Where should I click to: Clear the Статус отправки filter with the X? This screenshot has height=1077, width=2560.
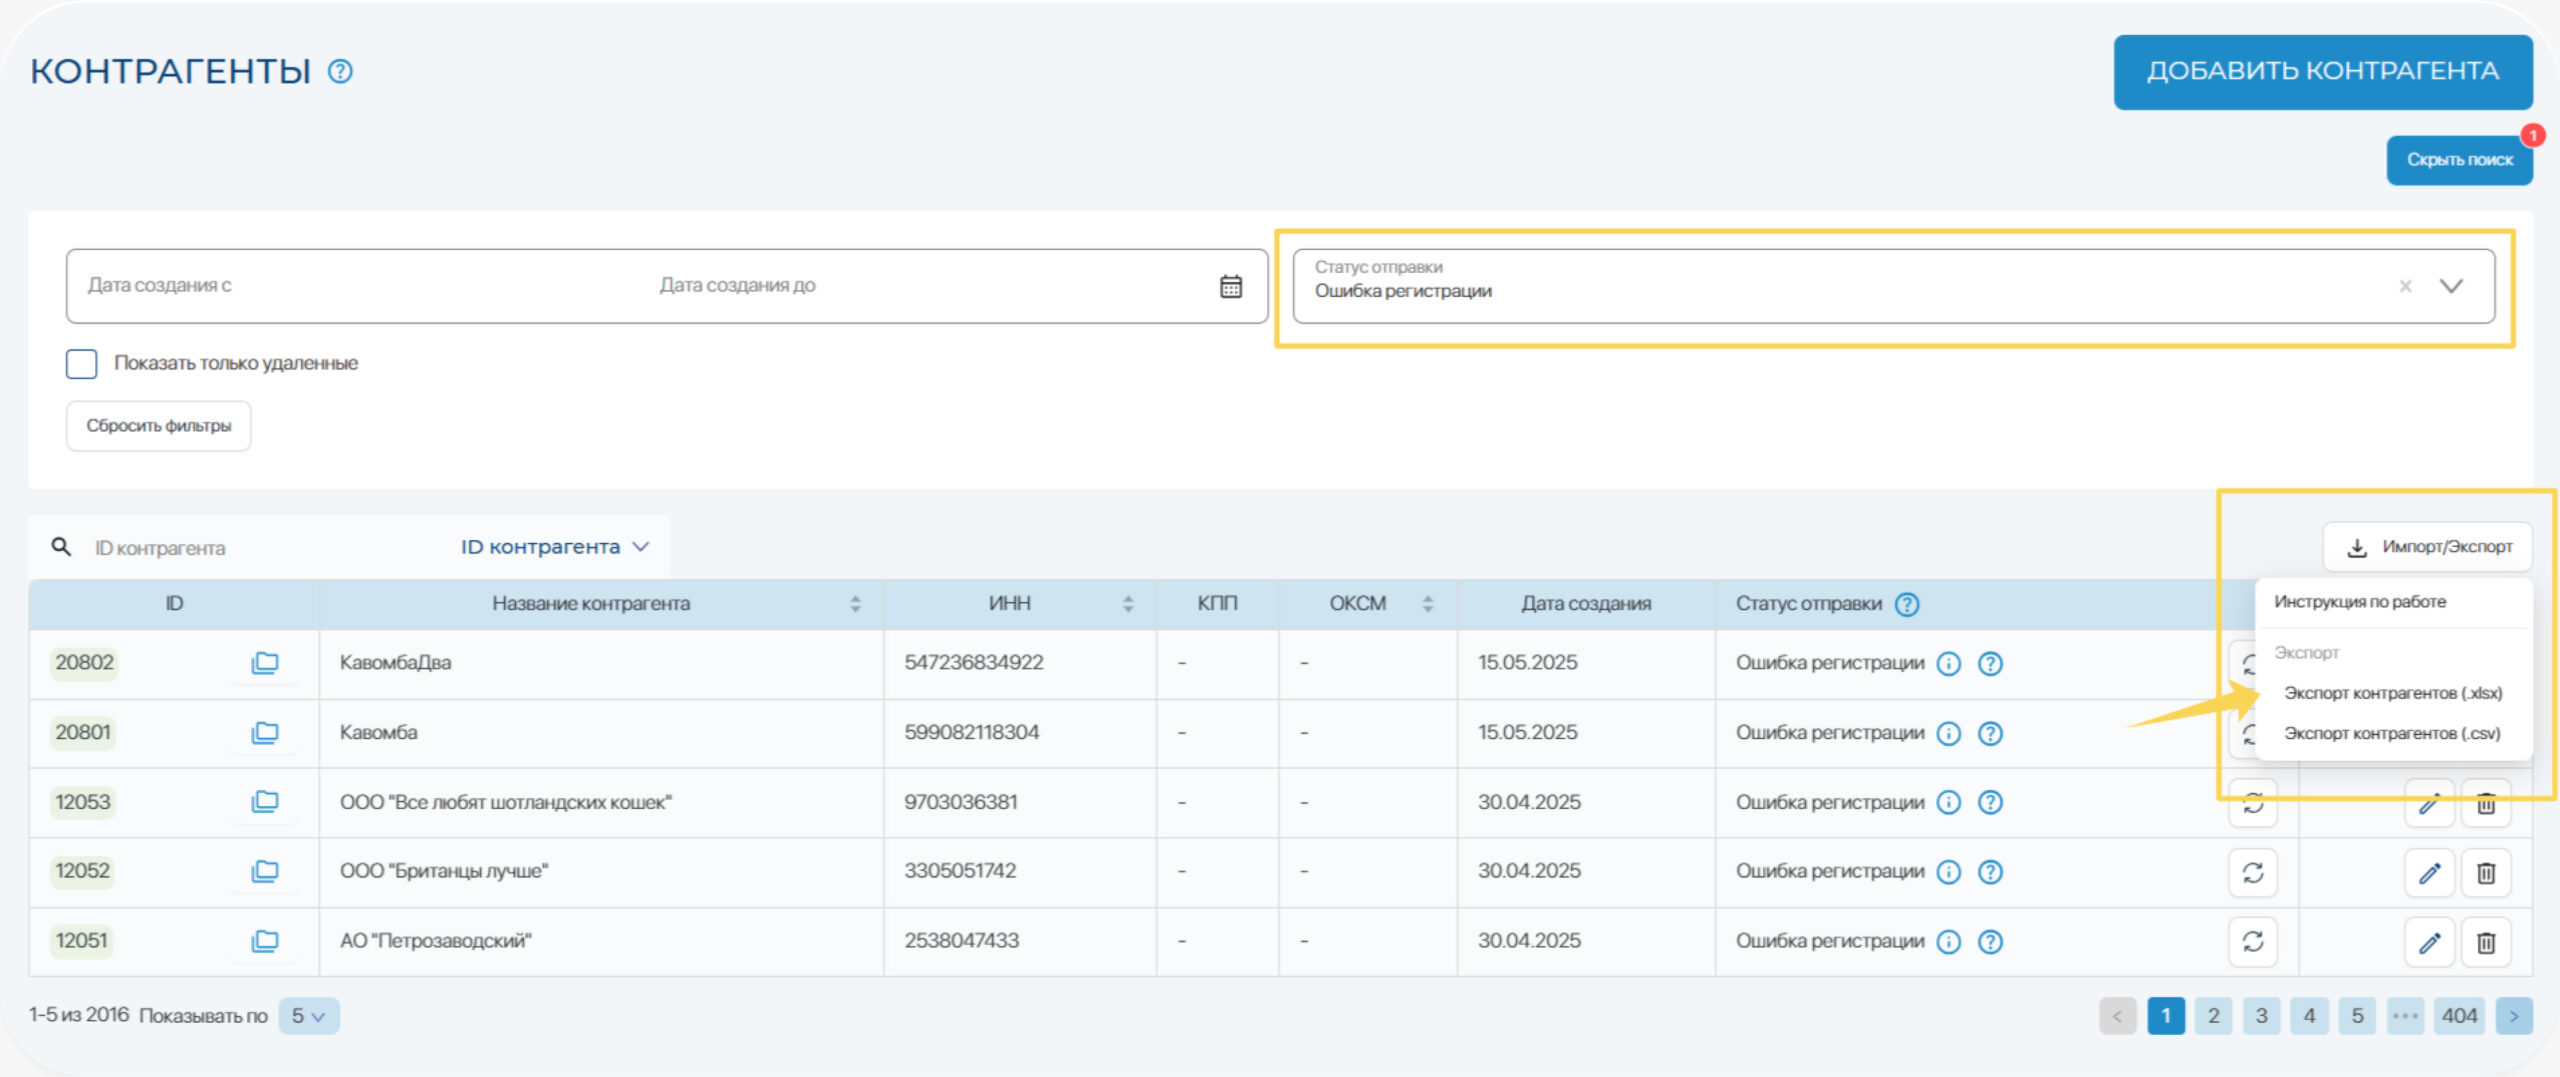[2405, 287]
